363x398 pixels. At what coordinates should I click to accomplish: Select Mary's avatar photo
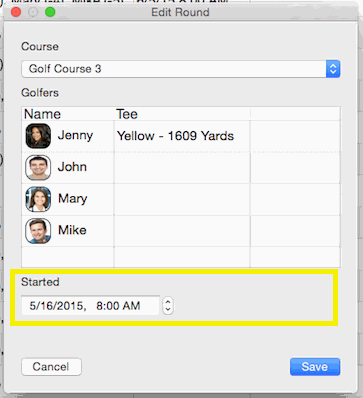click(38, 199)
